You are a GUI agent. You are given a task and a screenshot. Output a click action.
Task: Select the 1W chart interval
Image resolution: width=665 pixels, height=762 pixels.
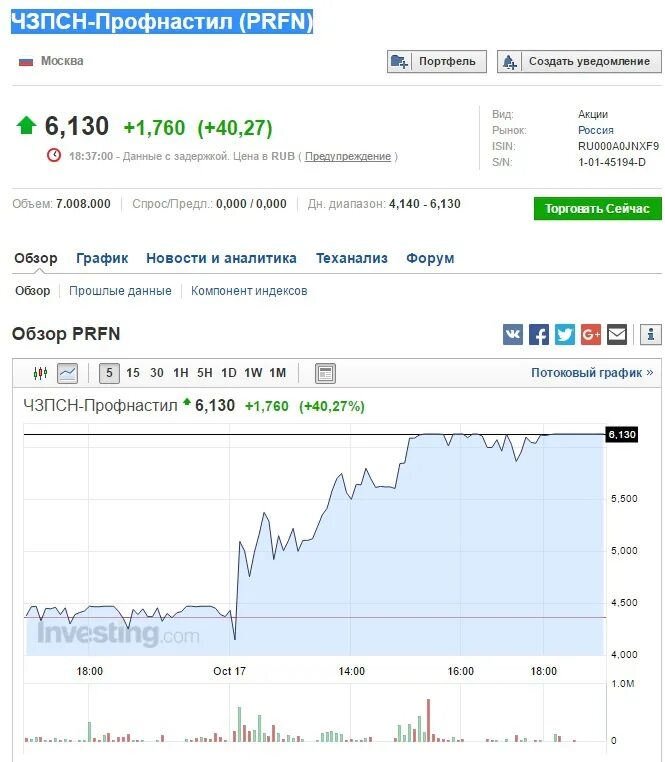tap(253, 373)
